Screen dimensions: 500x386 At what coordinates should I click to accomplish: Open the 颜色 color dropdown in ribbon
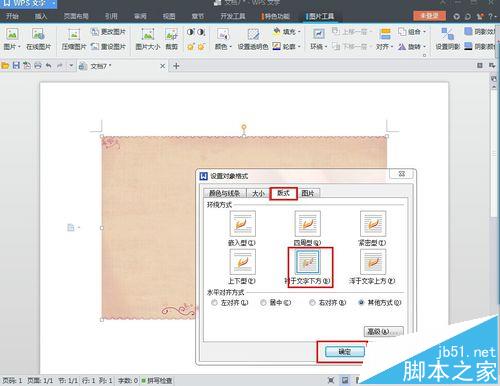tap(223, 39)
